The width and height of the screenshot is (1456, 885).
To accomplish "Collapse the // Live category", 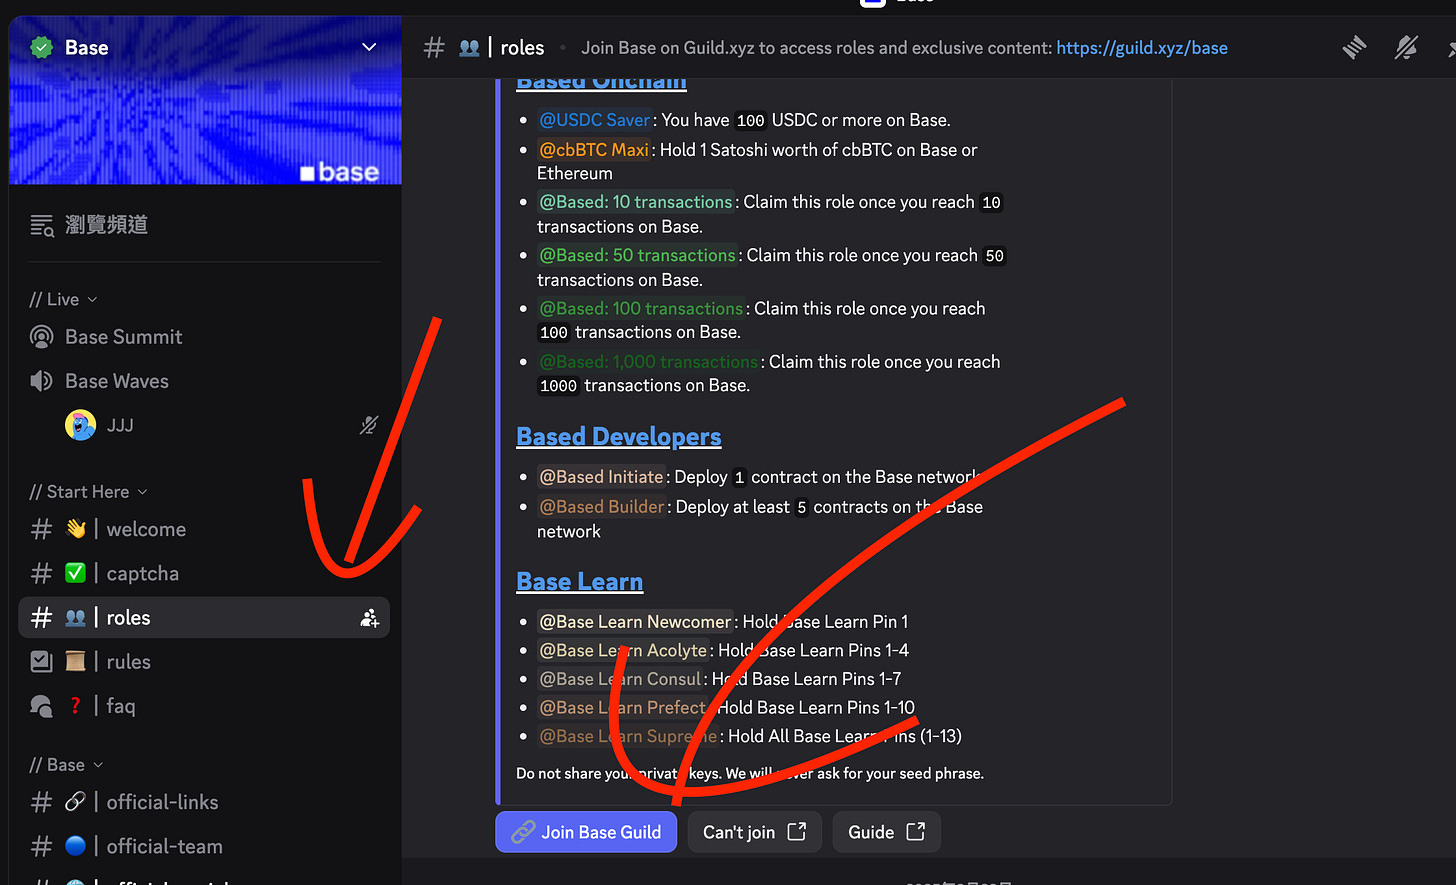I will [x=63, y=299].
